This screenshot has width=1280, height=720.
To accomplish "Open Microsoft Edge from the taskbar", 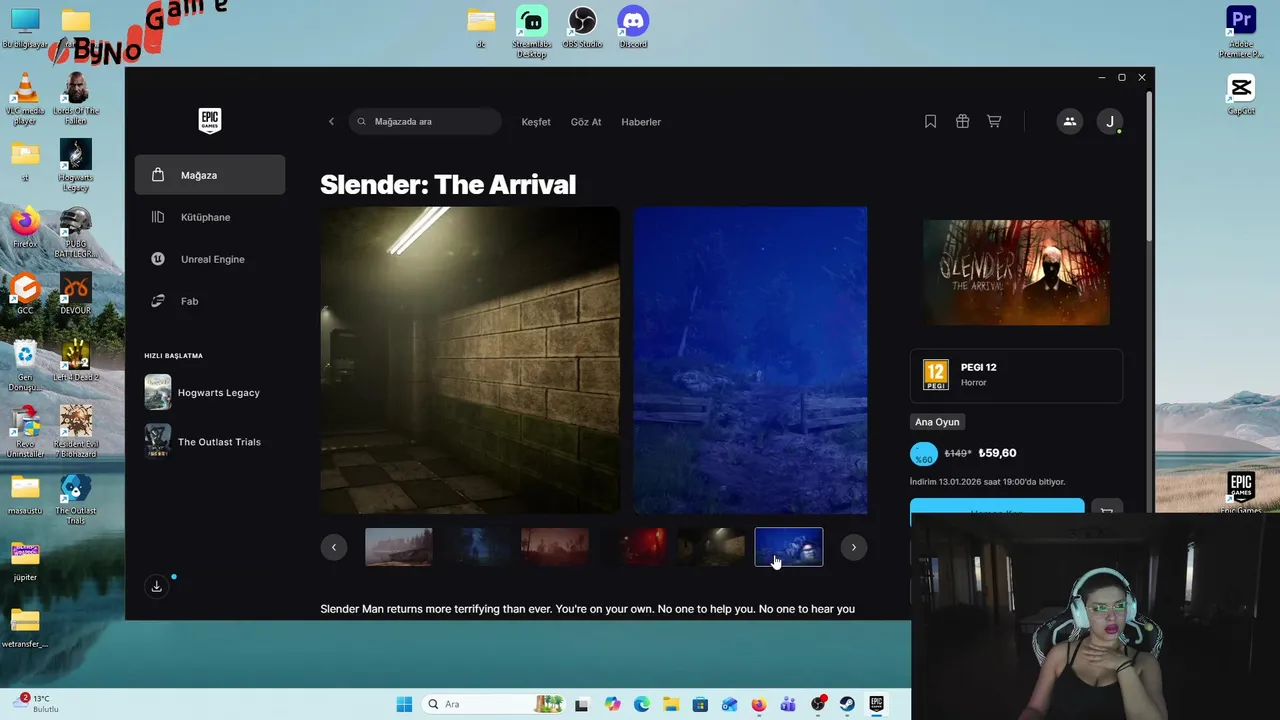I will click(x=642, y=704).
